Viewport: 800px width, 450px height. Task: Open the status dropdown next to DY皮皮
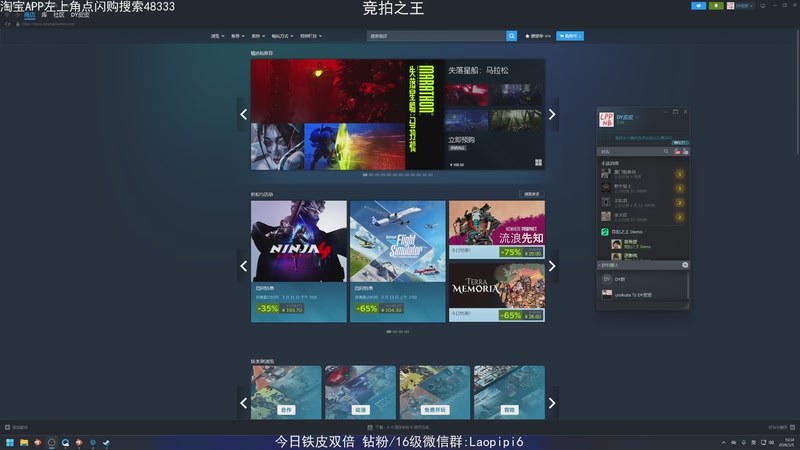(637, 117)
